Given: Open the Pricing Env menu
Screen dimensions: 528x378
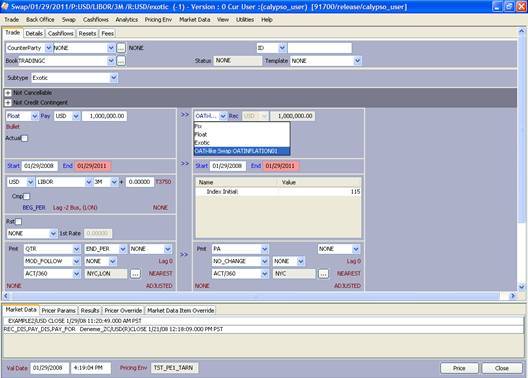Looking at the screenshot, I should [158, 20].
